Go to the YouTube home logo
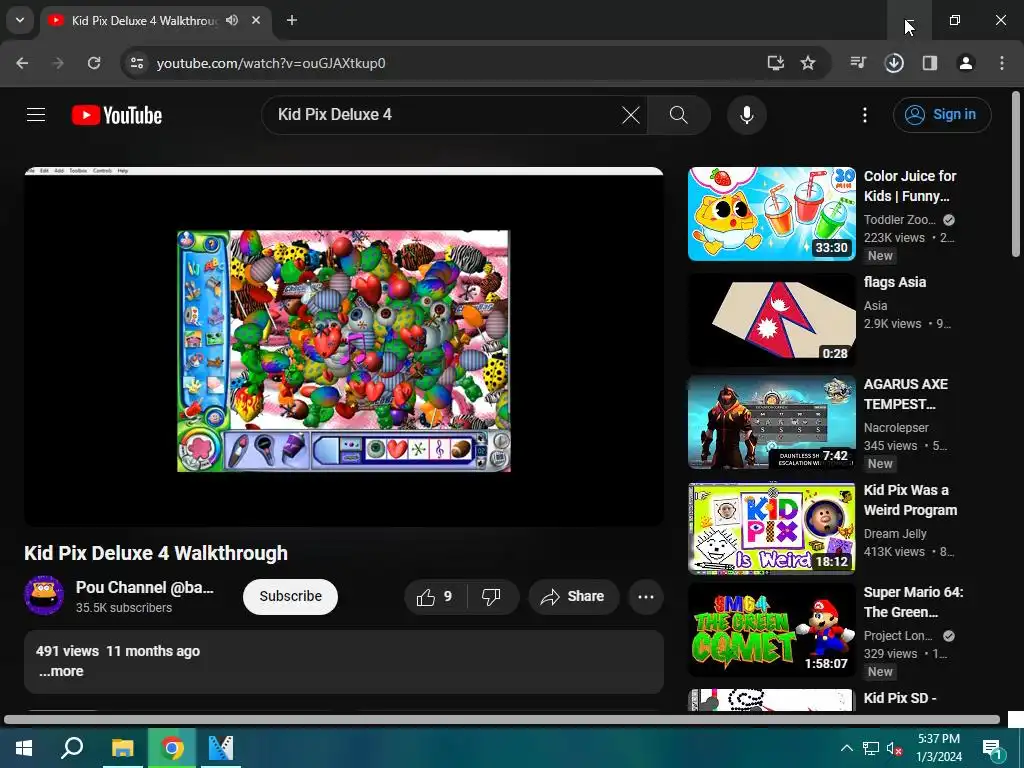This screenshot has height=768, width=1024. [x=117, y=115]
